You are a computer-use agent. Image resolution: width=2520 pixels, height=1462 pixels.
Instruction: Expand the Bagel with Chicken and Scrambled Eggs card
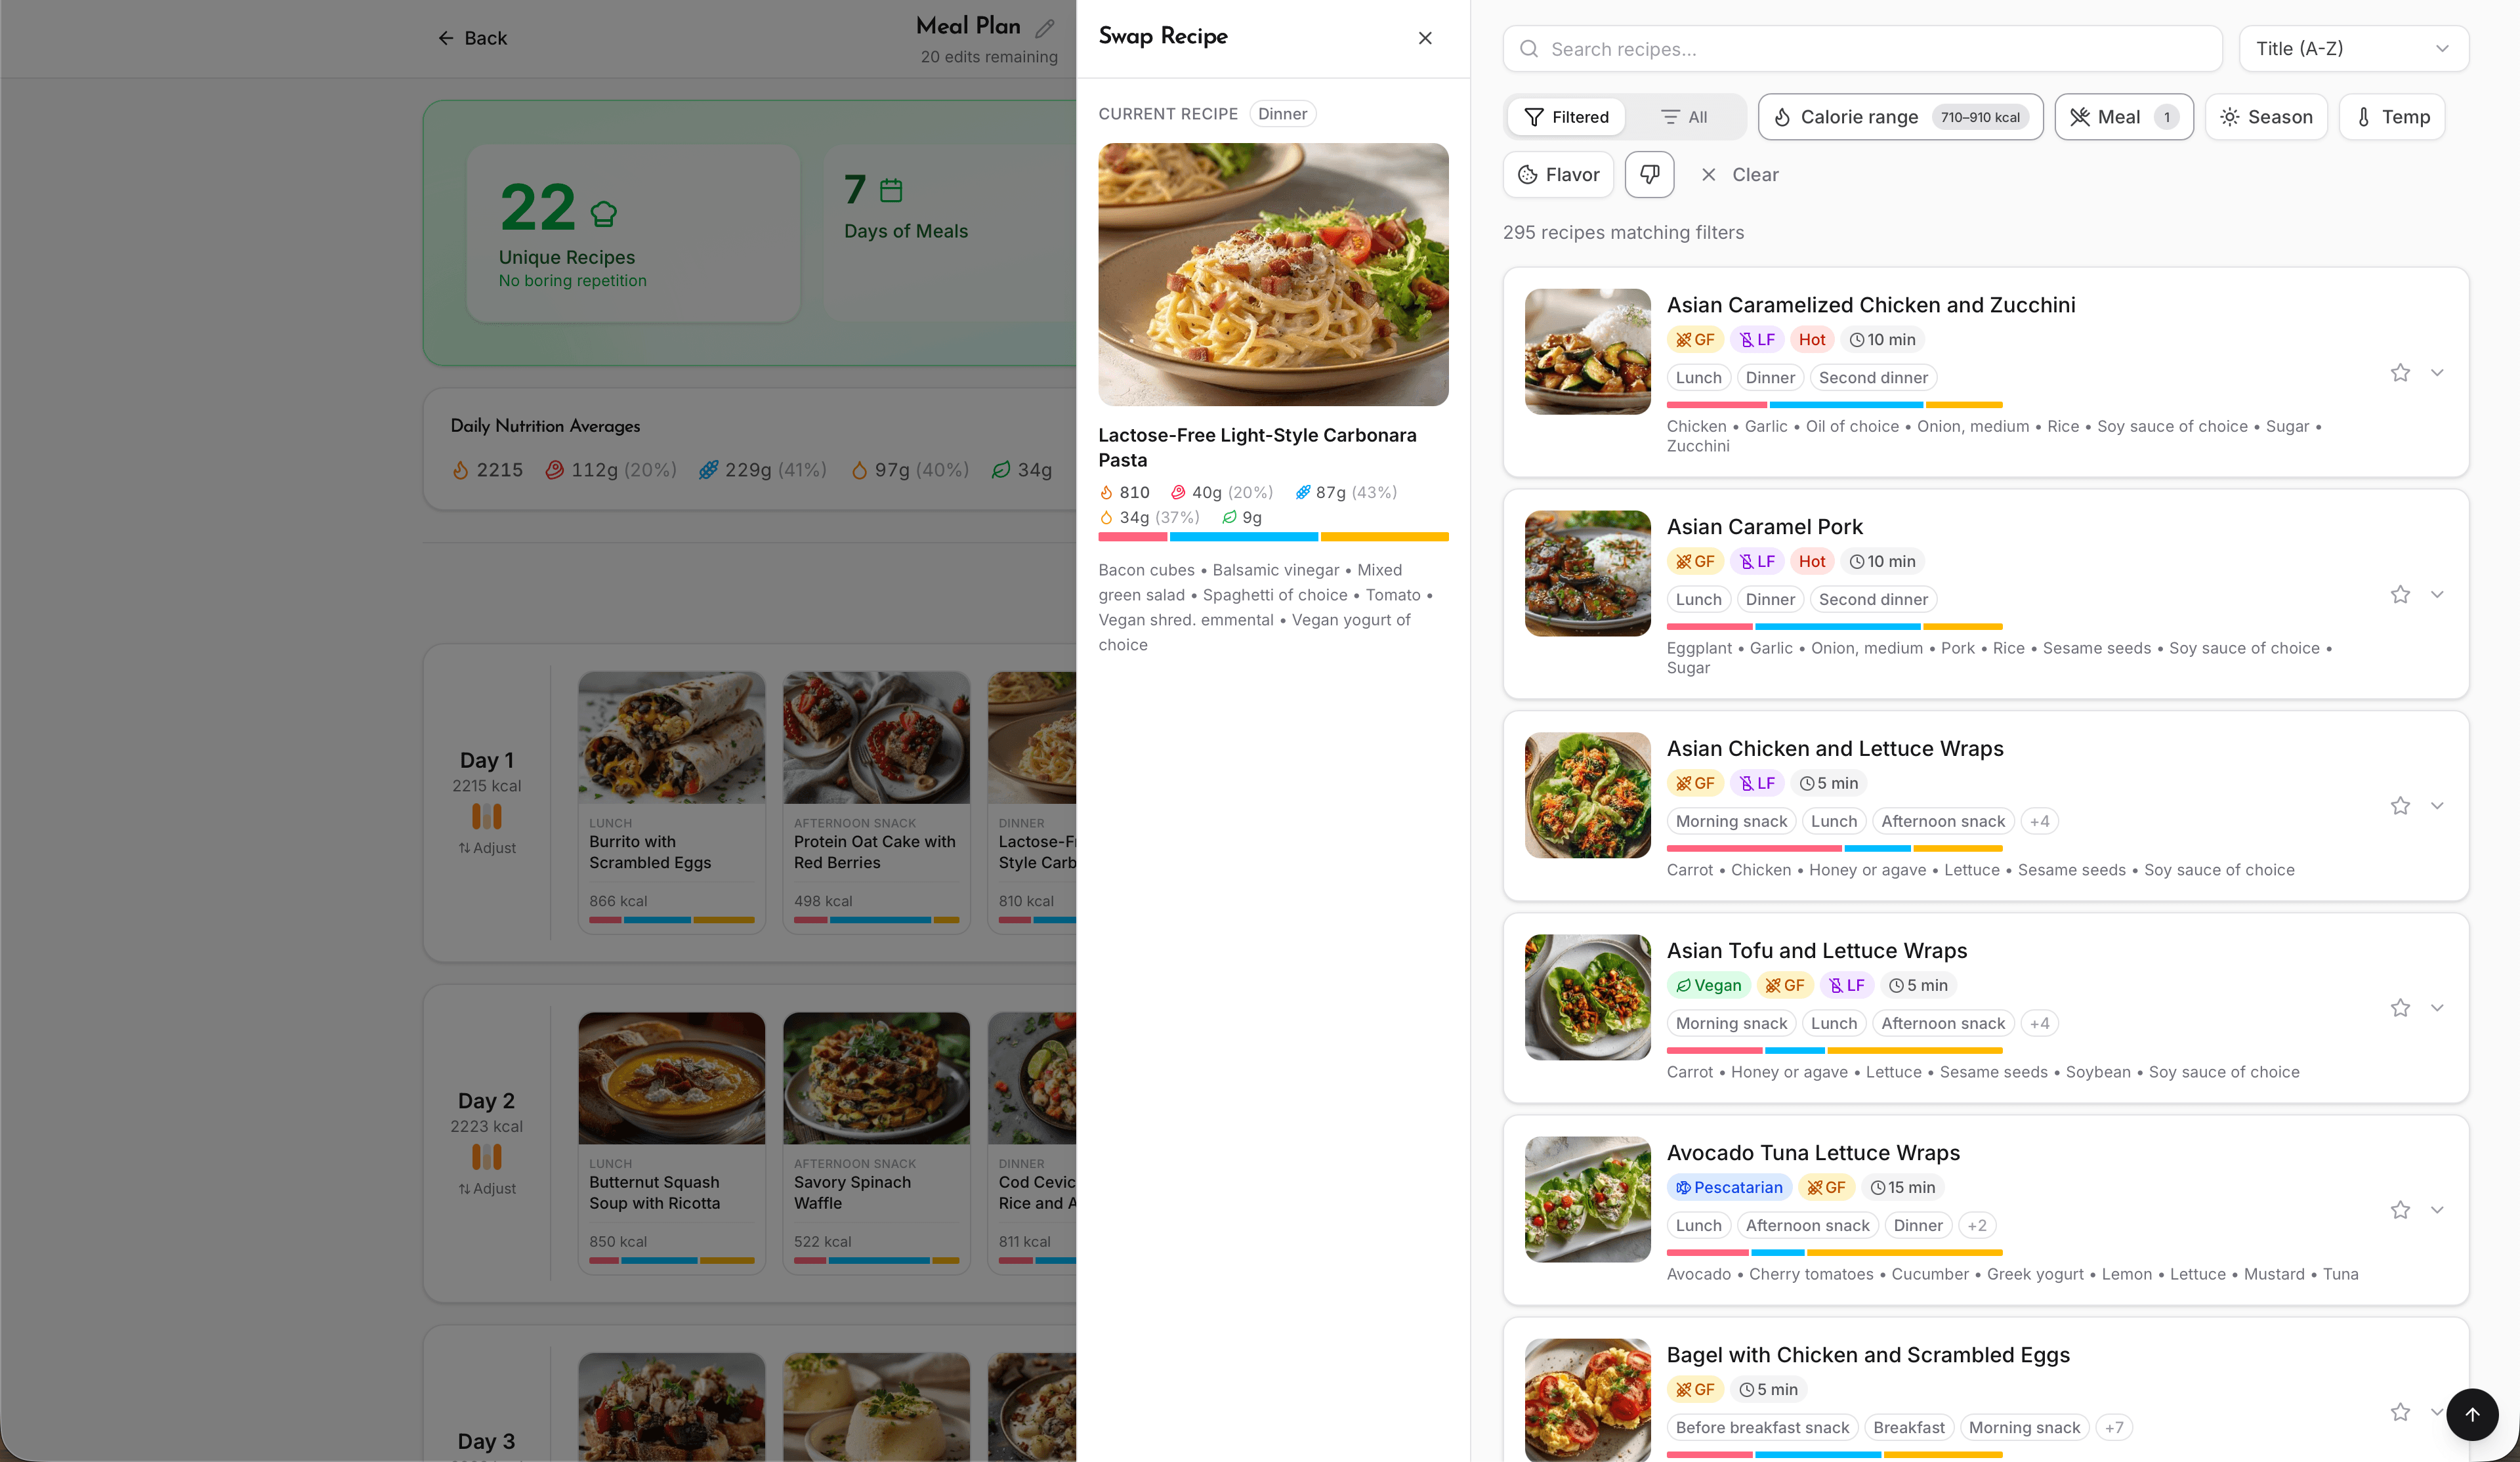coord(2438,1413)
